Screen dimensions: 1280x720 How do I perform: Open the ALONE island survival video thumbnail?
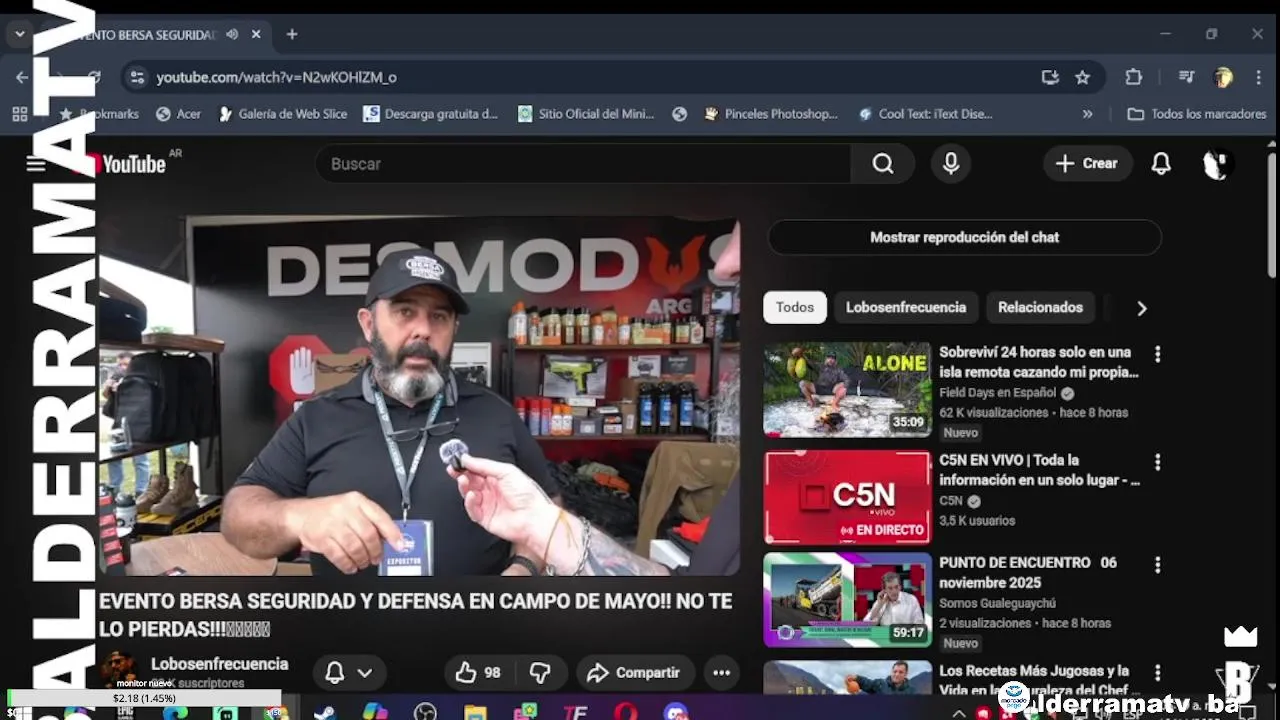(847, 390)
